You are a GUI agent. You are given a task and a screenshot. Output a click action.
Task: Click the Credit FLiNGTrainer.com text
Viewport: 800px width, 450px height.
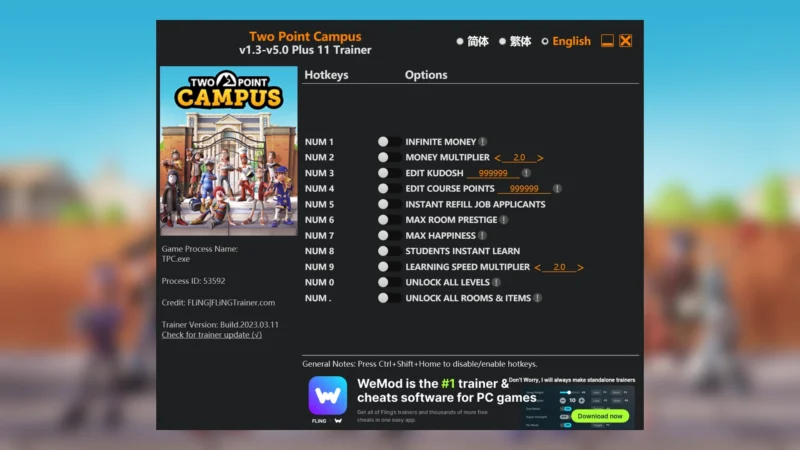(218, 303)
